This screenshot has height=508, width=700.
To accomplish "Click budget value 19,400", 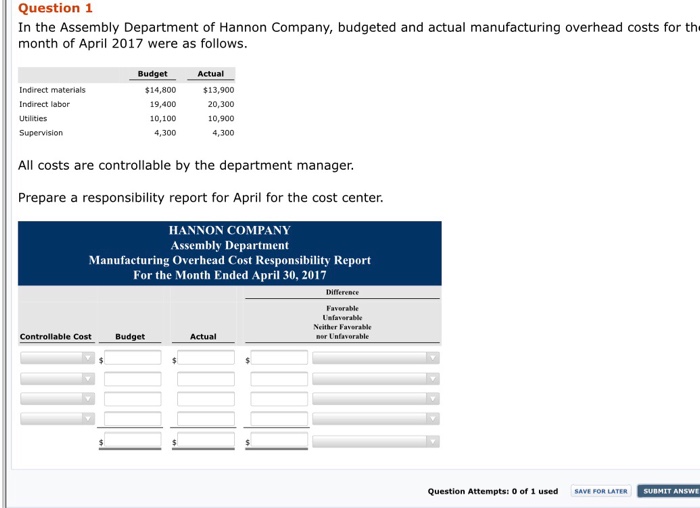I will coord(163,104).
